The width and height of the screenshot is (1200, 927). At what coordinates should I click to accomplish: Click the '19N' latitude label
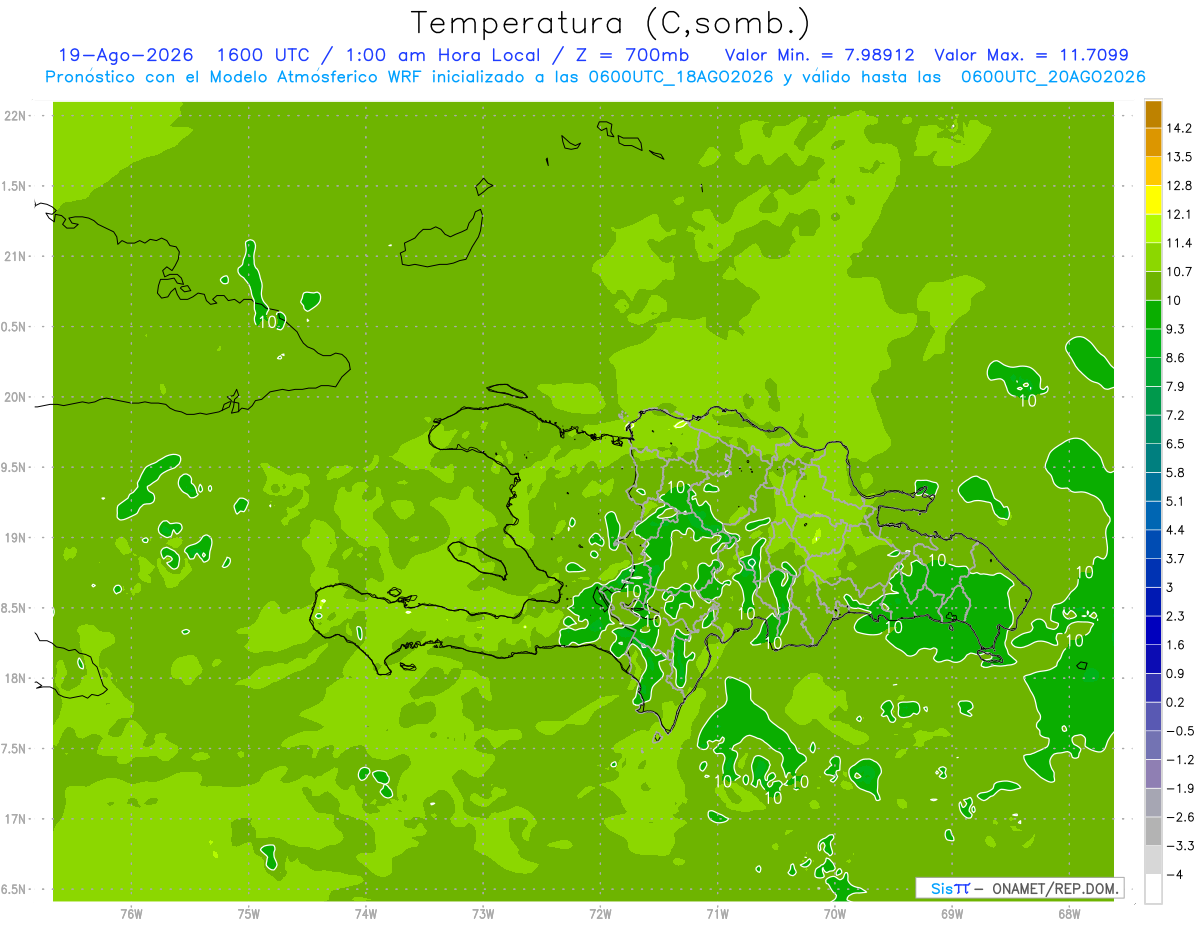pos(17,538)
